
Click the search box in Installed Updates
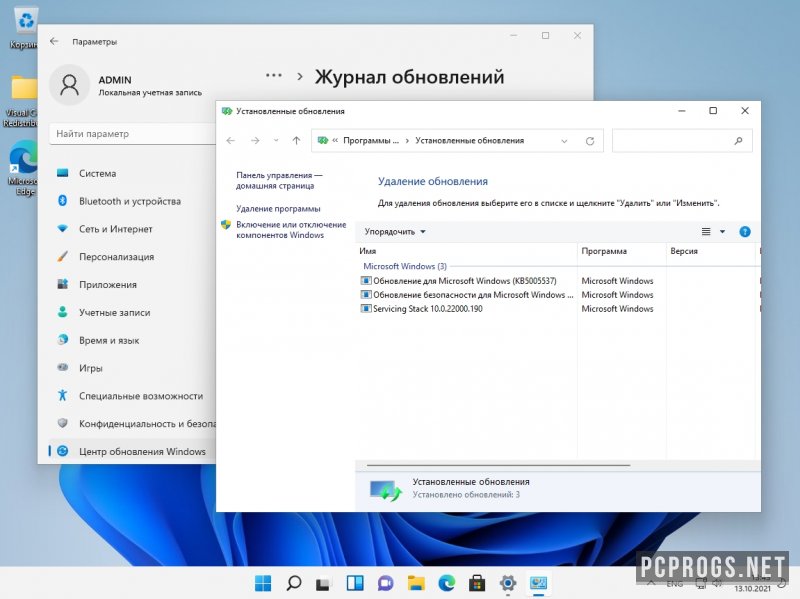(682, 141)
